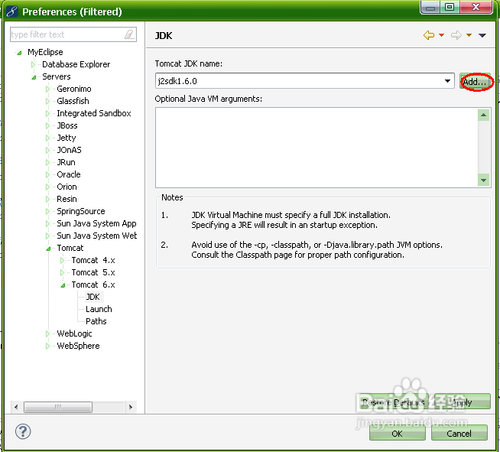Open the forward history dropdown arrow

coord(469,35)
